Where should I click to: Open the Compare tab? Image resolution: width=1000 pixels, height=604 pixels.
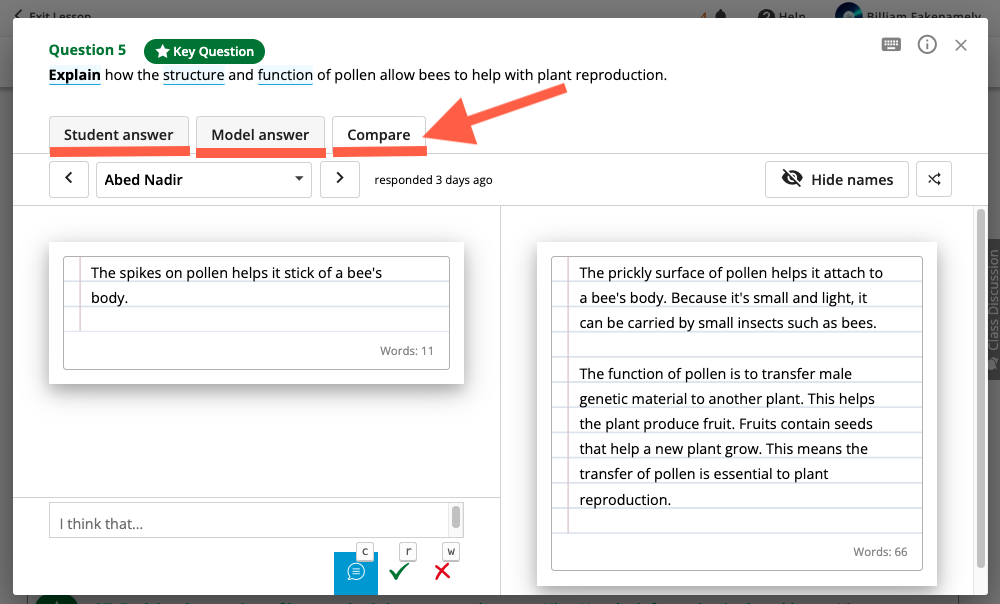pyautogui.click(x=379, y=135)
